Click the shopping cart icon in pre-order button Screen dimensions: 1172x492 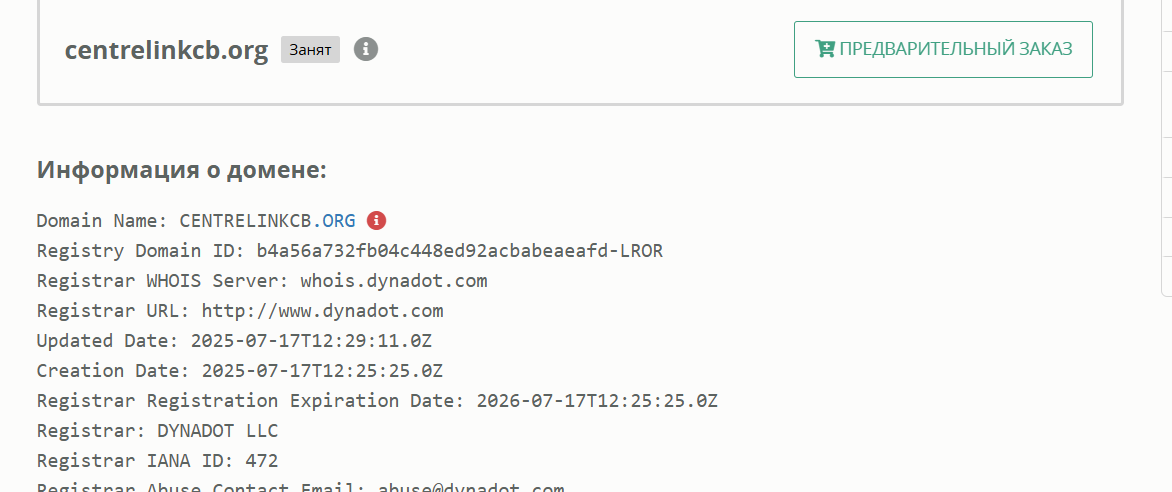825,49
